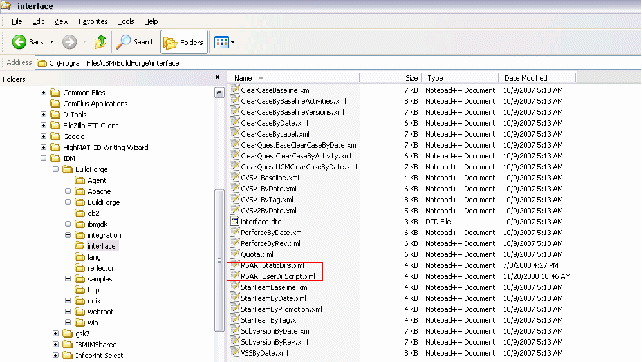
Task: Click the folder tree scroll up arrow
Action: pos(219,93)
